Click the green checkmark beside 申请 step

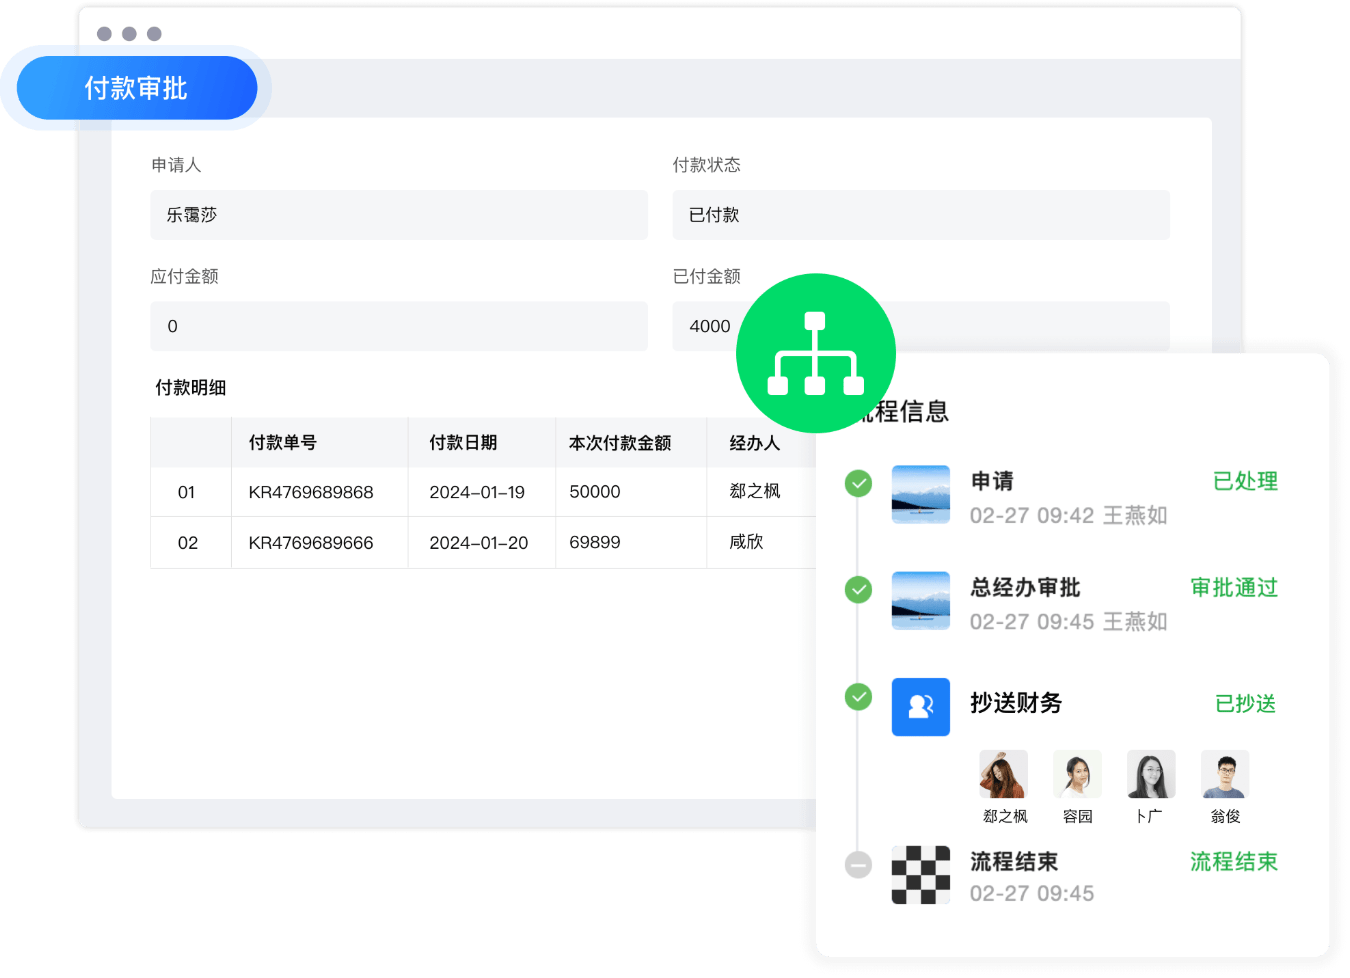coord(858,484)
